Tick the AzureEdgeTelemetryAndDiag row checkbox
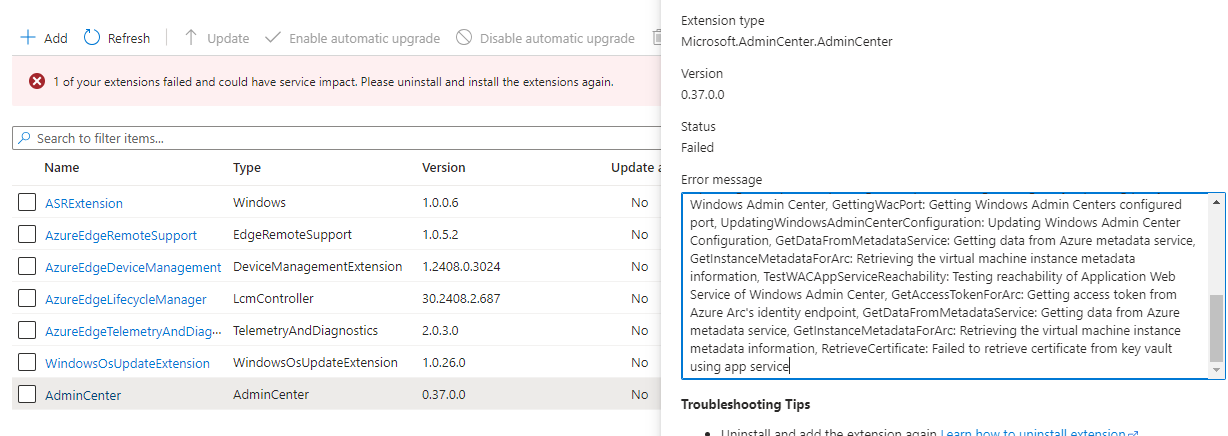 pos(28,331)
